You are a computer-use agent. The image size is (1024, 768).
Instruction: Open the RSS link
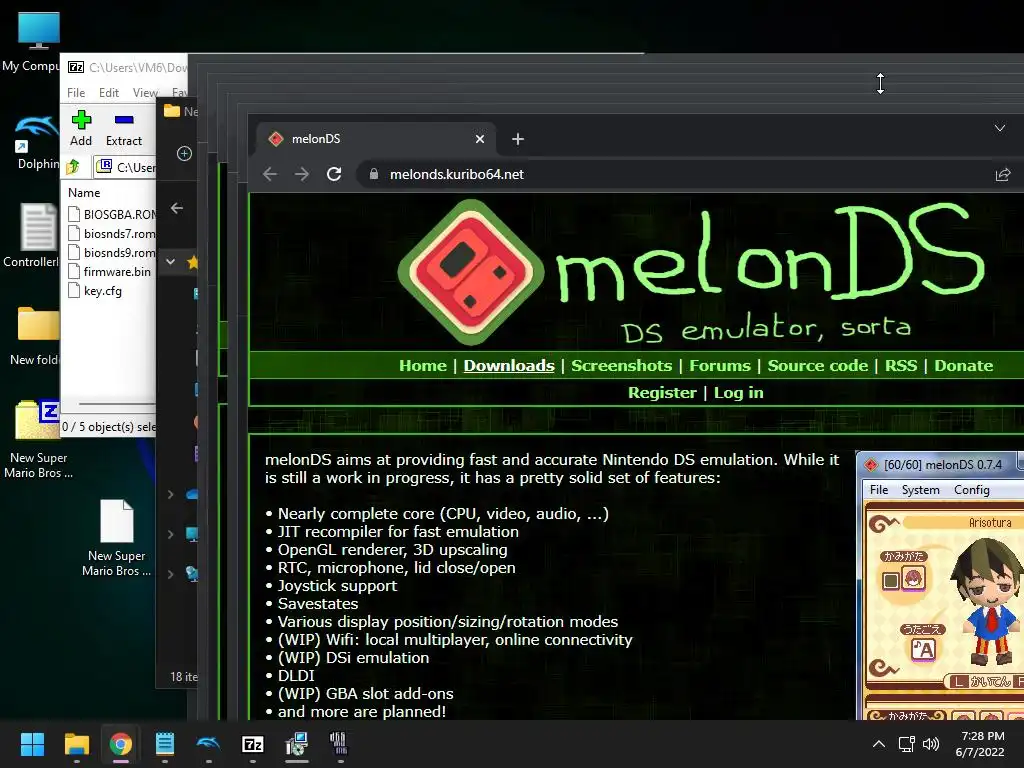pyautogui.click(x=901, y=366)
